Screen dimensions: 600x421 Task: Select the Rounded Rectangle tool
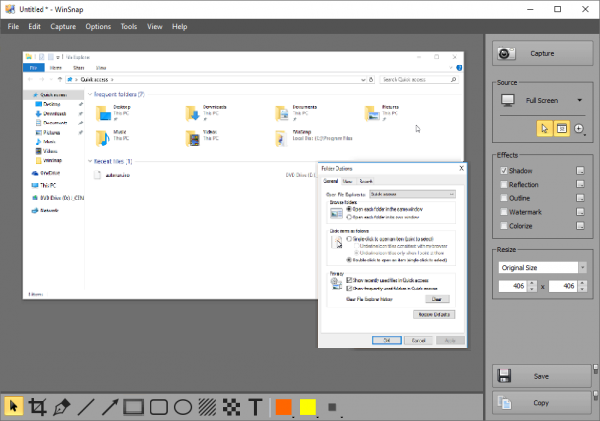158,407
